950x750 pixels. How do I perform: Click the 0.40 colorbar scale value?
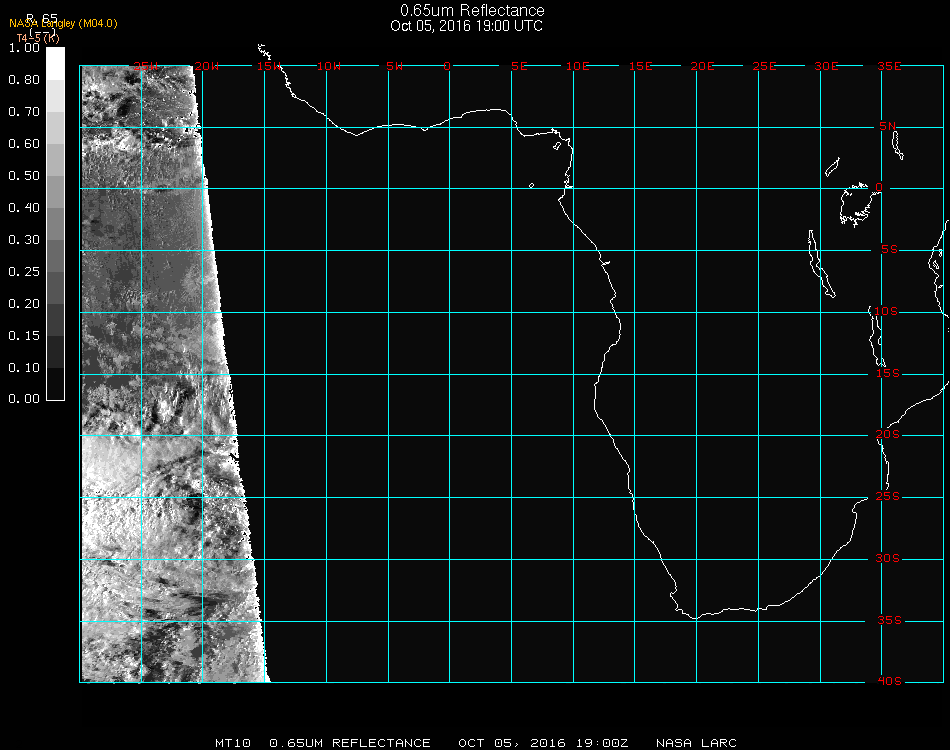click(x=24, y=208)
